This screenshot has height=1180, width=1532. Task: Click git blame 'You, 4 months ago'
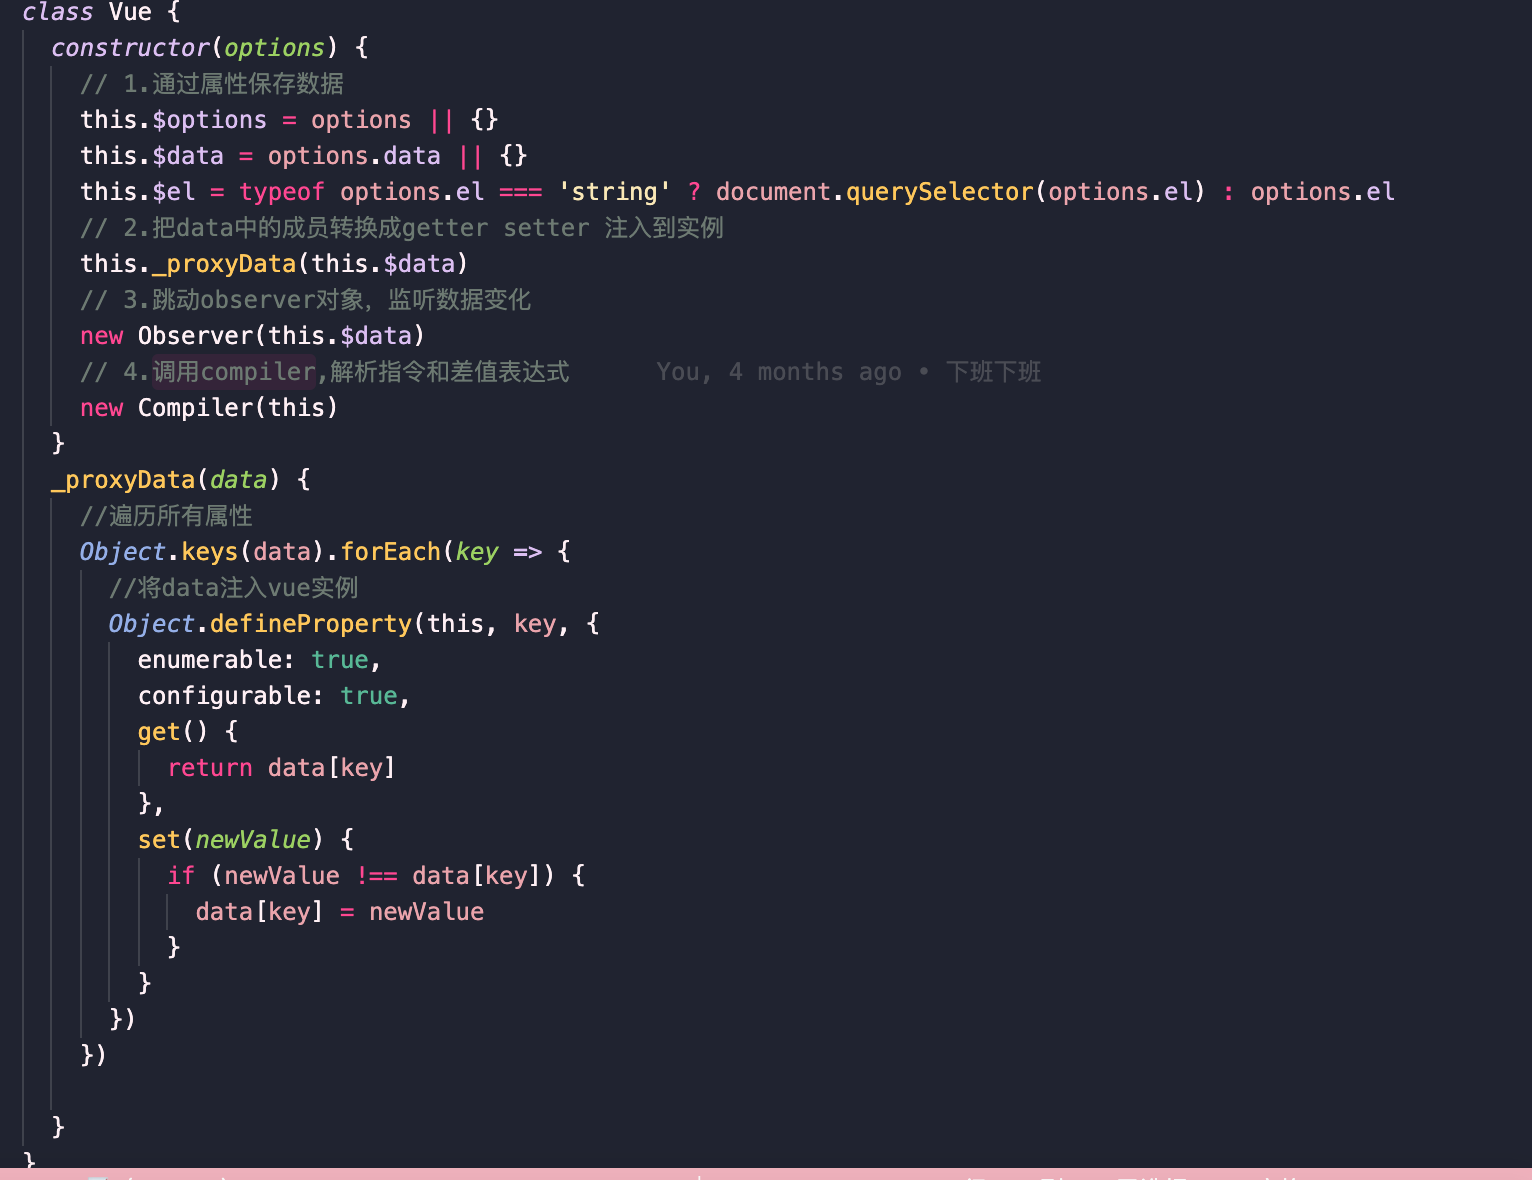tap(778, 372)
